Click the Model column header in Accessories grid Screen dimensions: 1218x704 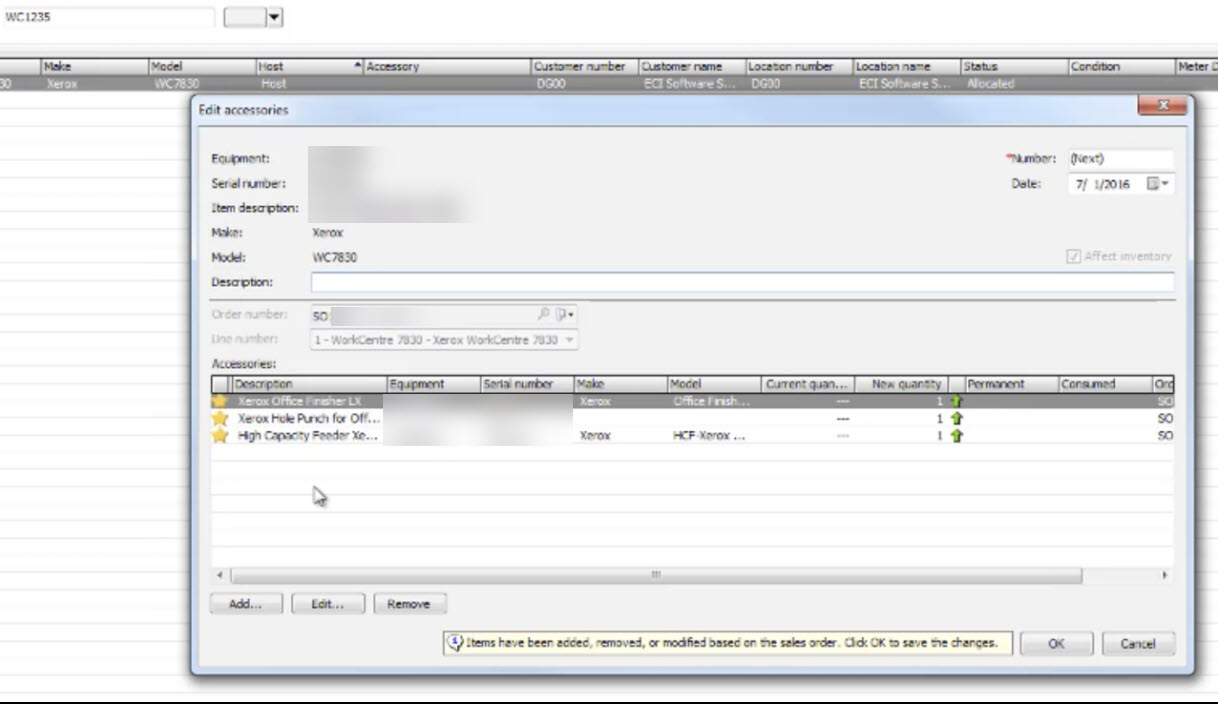coord(715,384)
